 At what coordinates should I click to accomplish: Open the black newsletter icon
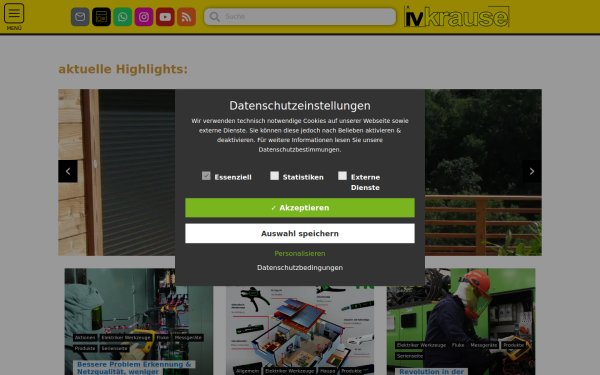pyautogui.click(x=101, y=17)
